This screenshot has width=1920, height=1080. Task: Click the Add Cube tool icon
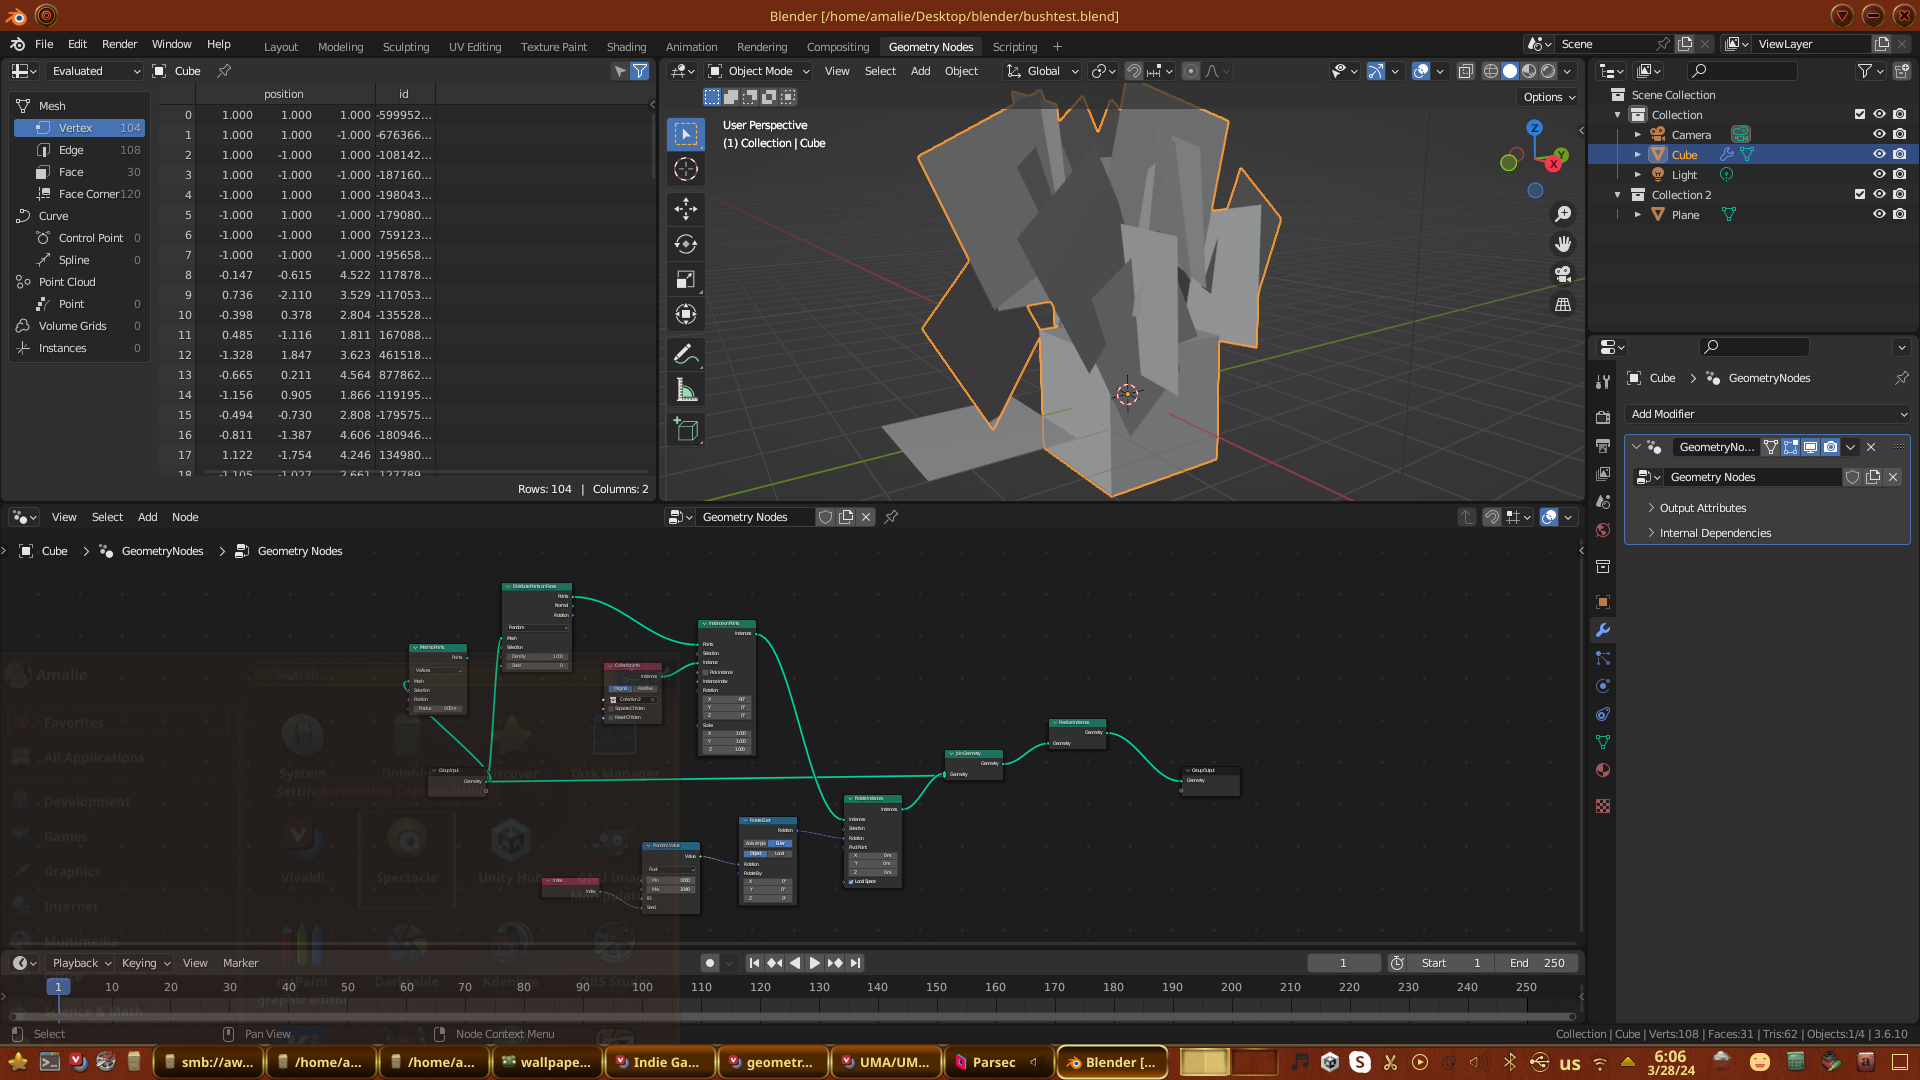tap(686, 430)
